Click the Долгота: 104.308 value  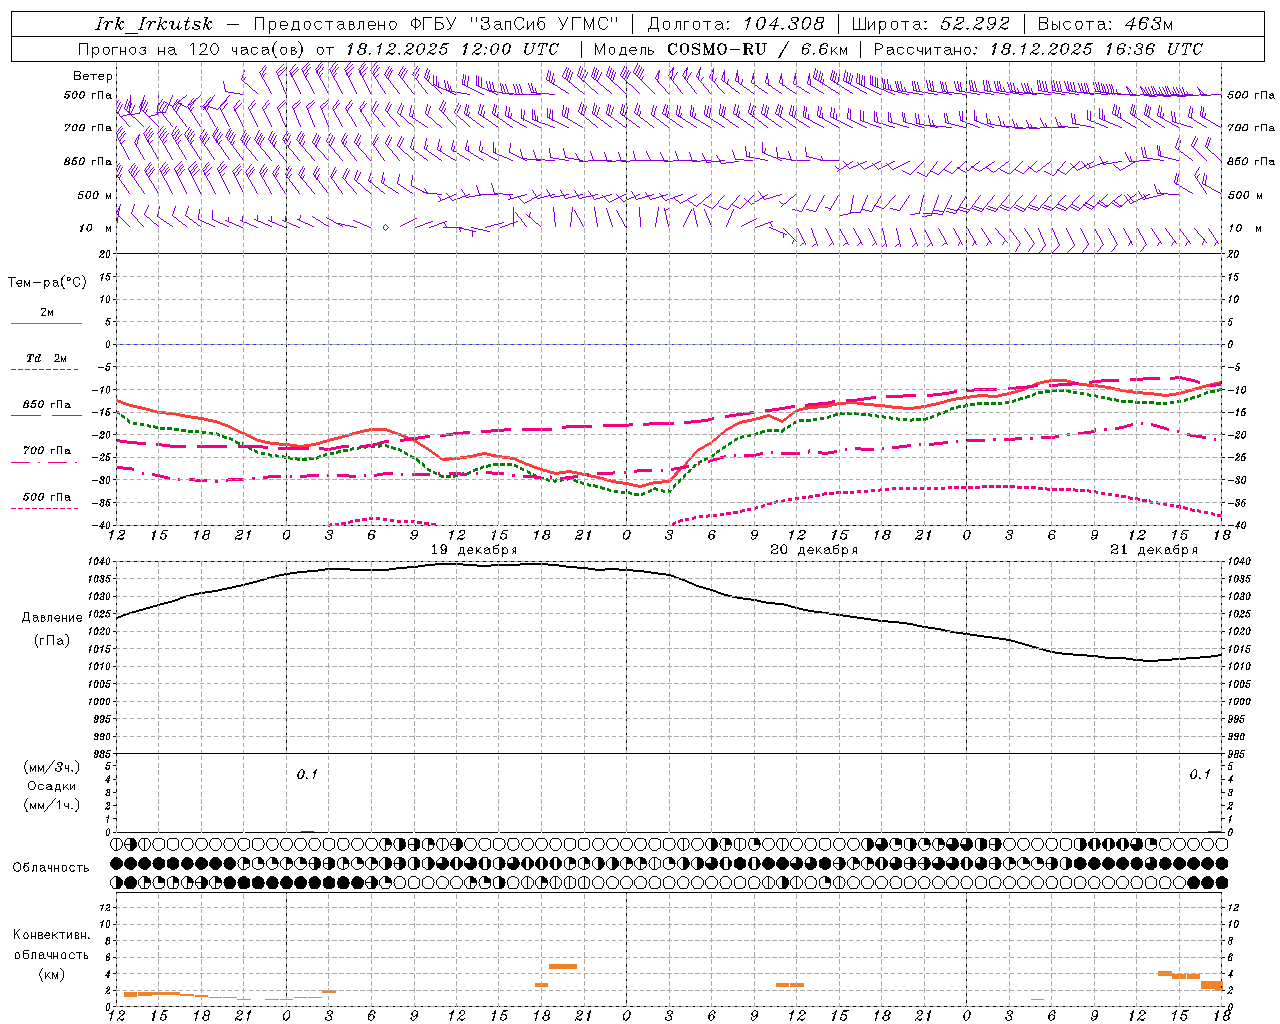tap(736, 24)
